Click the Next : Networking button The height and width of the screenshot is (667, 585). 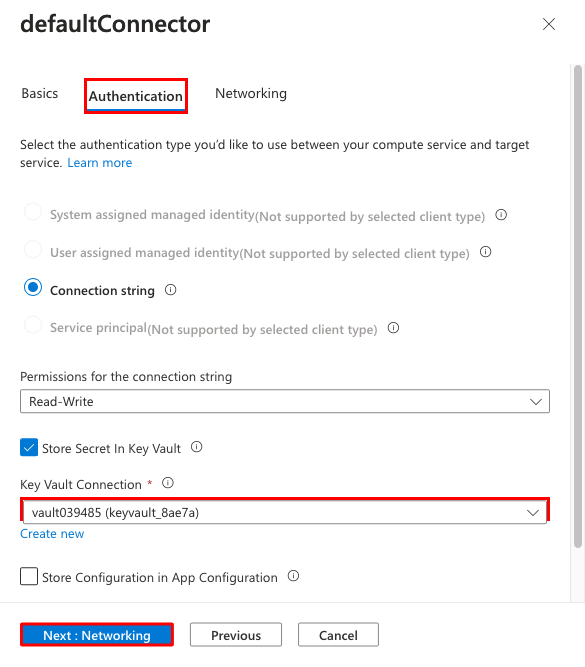coord(97,635)
